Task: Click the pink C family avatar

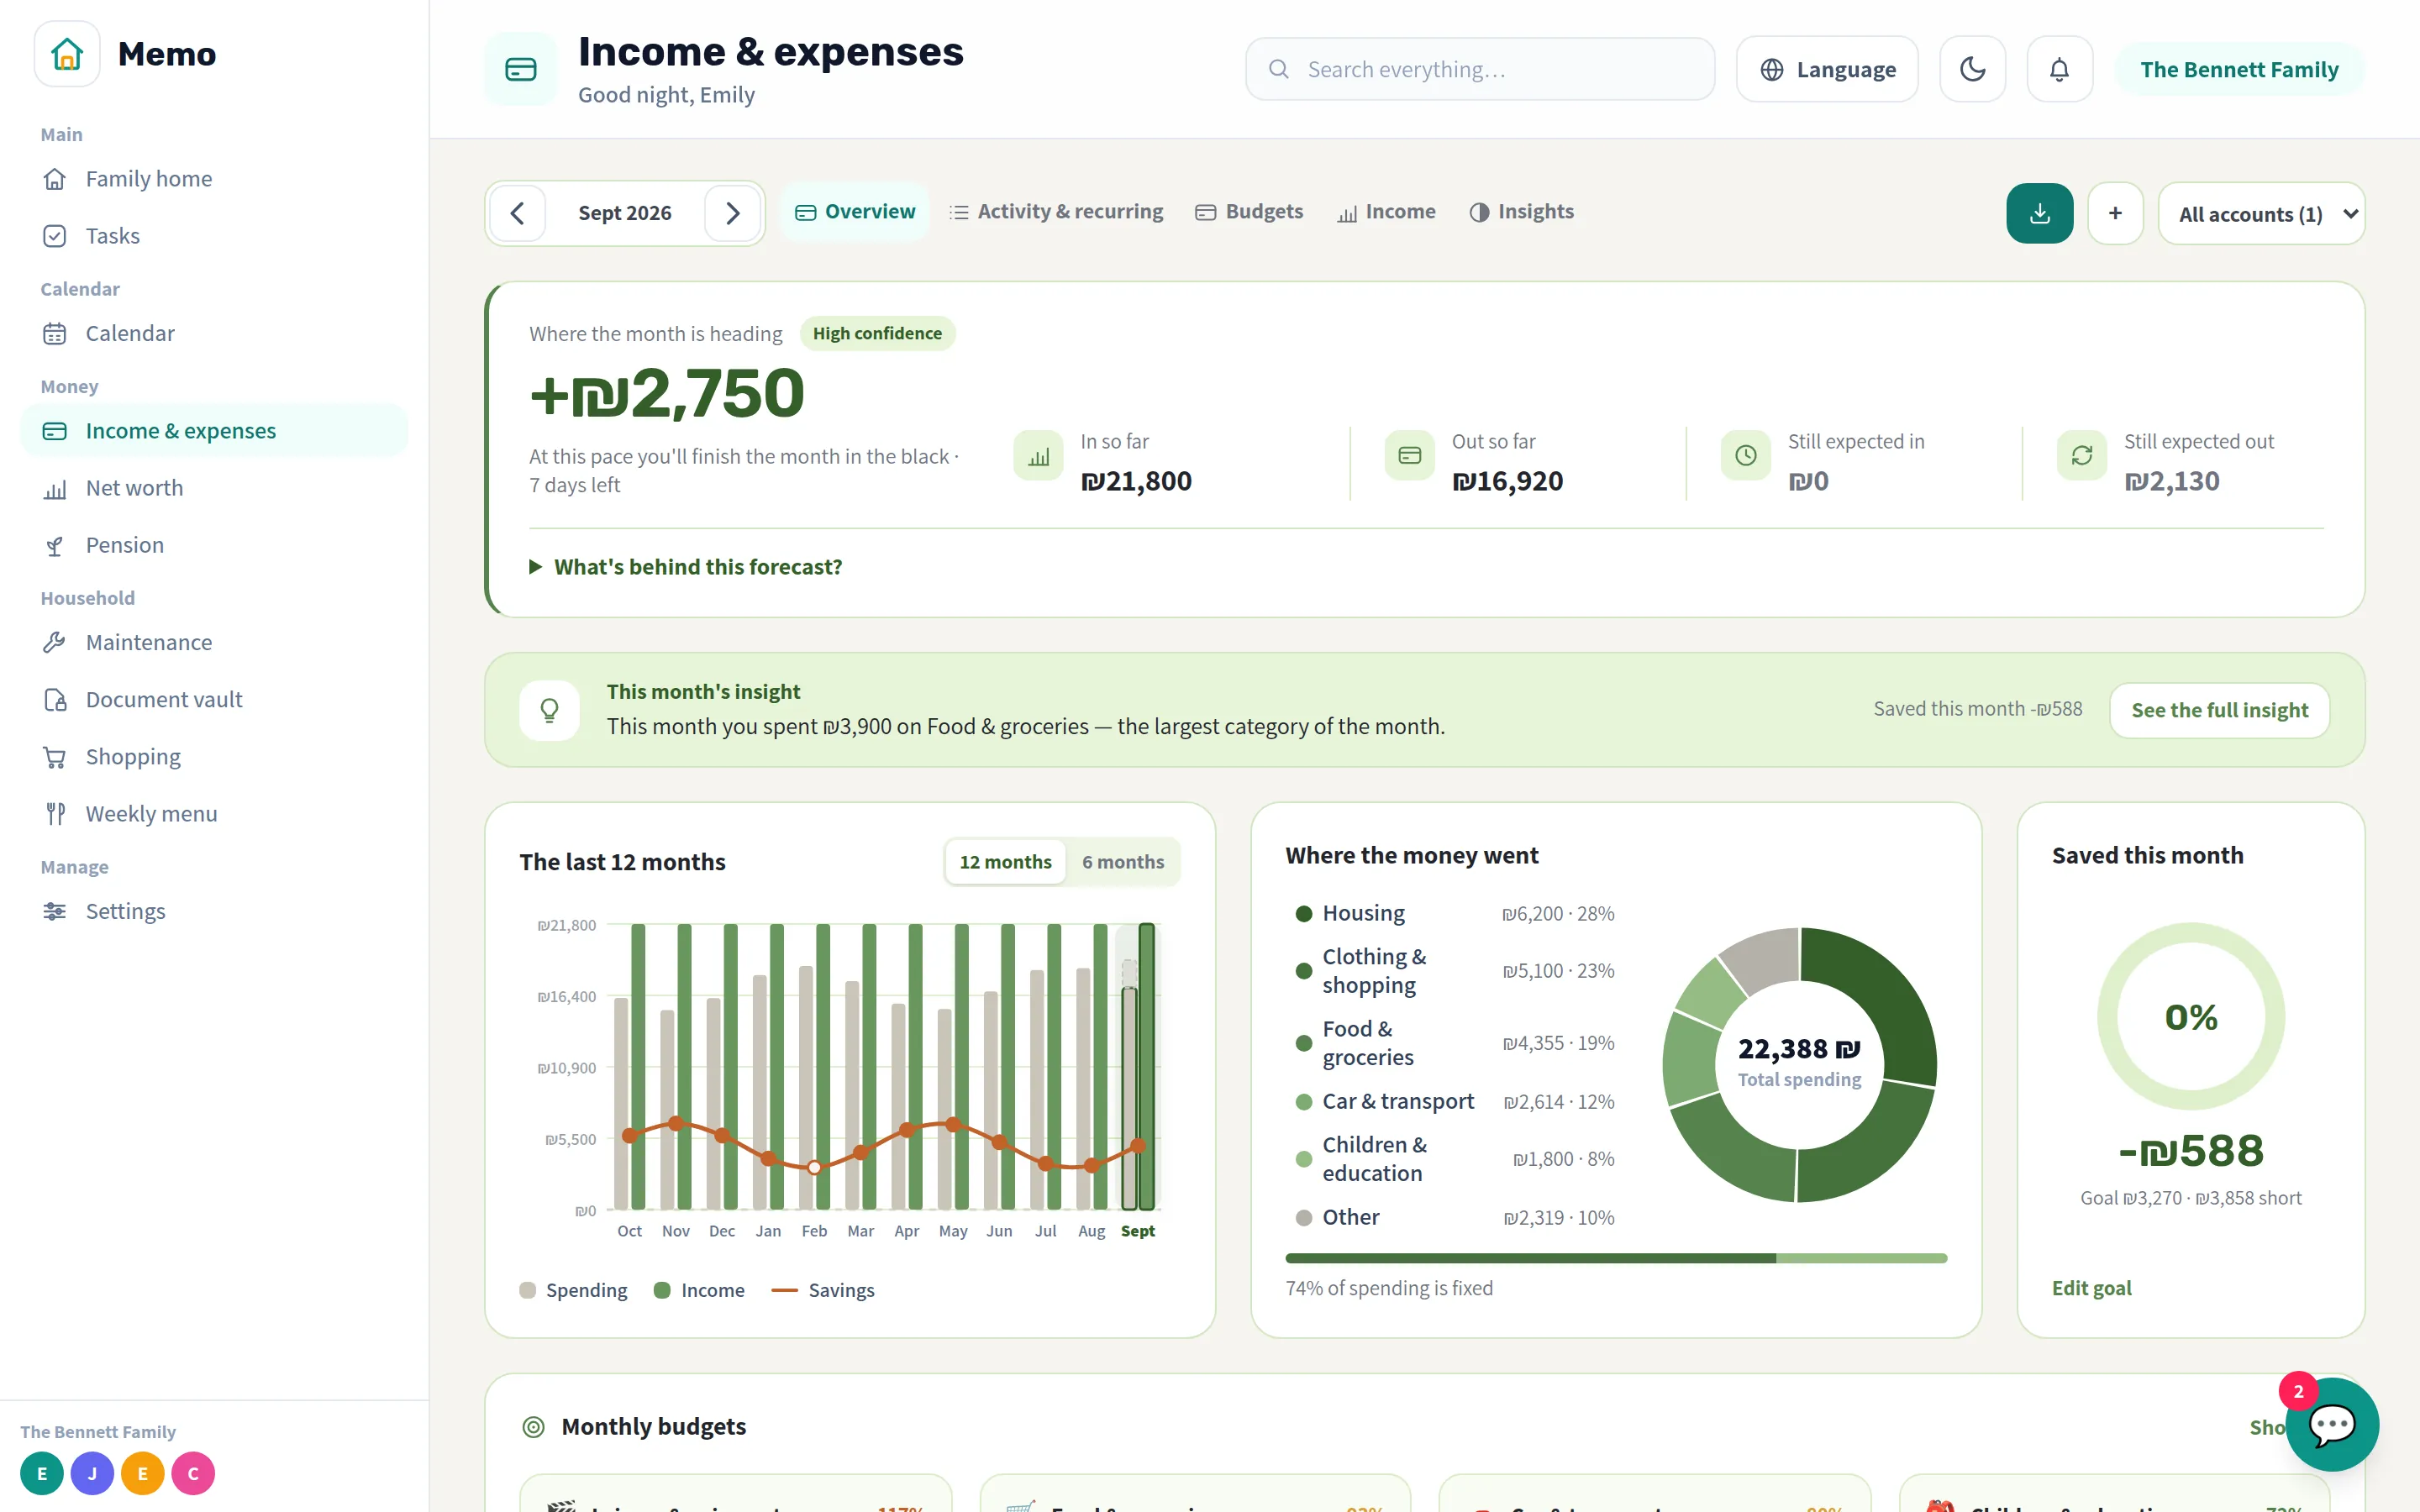Action: coord(193,1473)
